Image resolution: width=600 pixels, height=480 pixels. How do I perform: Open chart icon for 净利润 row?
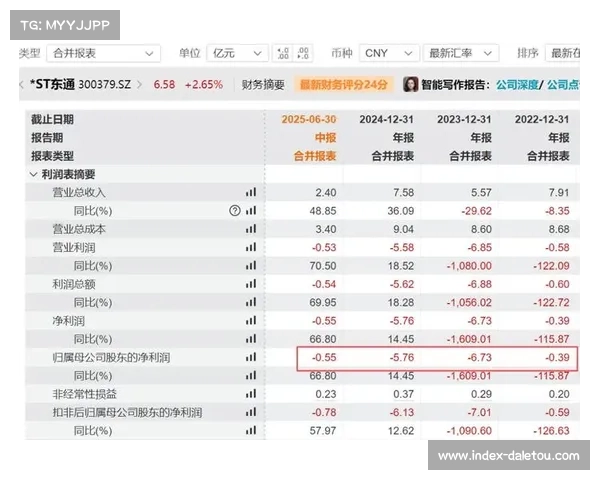[251, 320]
